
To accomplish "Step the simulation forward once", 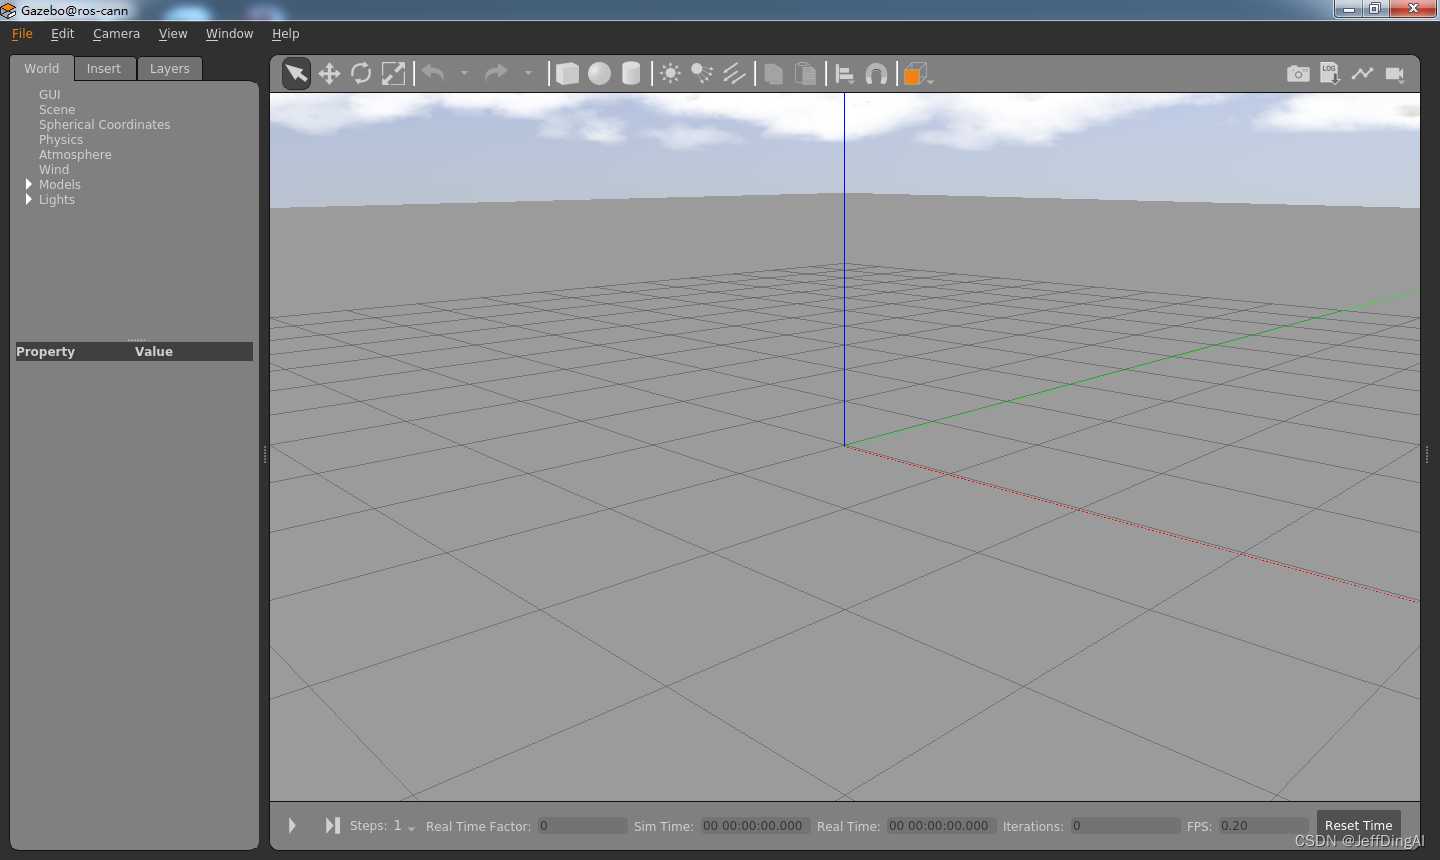I will [x=332, y=826].
